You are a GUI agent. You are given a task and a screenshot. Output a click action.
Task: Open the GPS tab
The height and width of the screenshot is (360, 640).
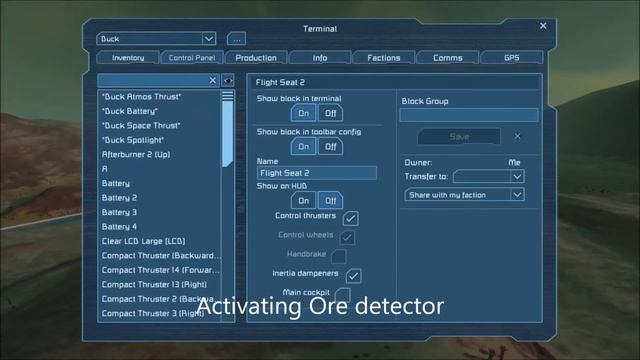(x=511, y=58)
